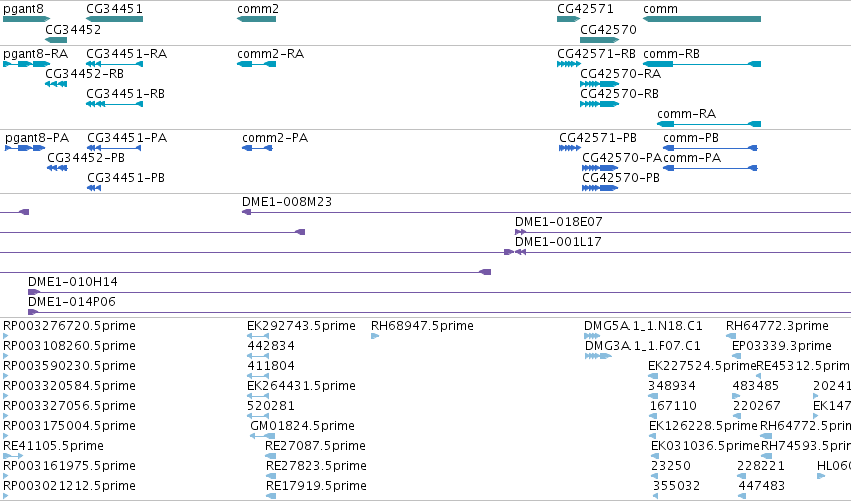
Task: Select the DME1-018E07 clone label
Action: tap(558, 221)
